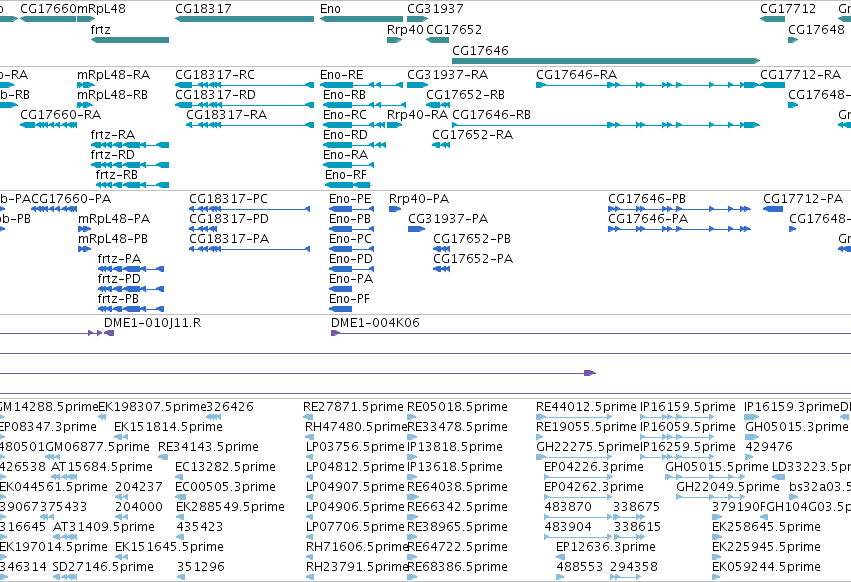The width and height of the screenshot is (851, 582).
Task: Select the EK151814.5prime EST label
Action: [x=168, y=427]
